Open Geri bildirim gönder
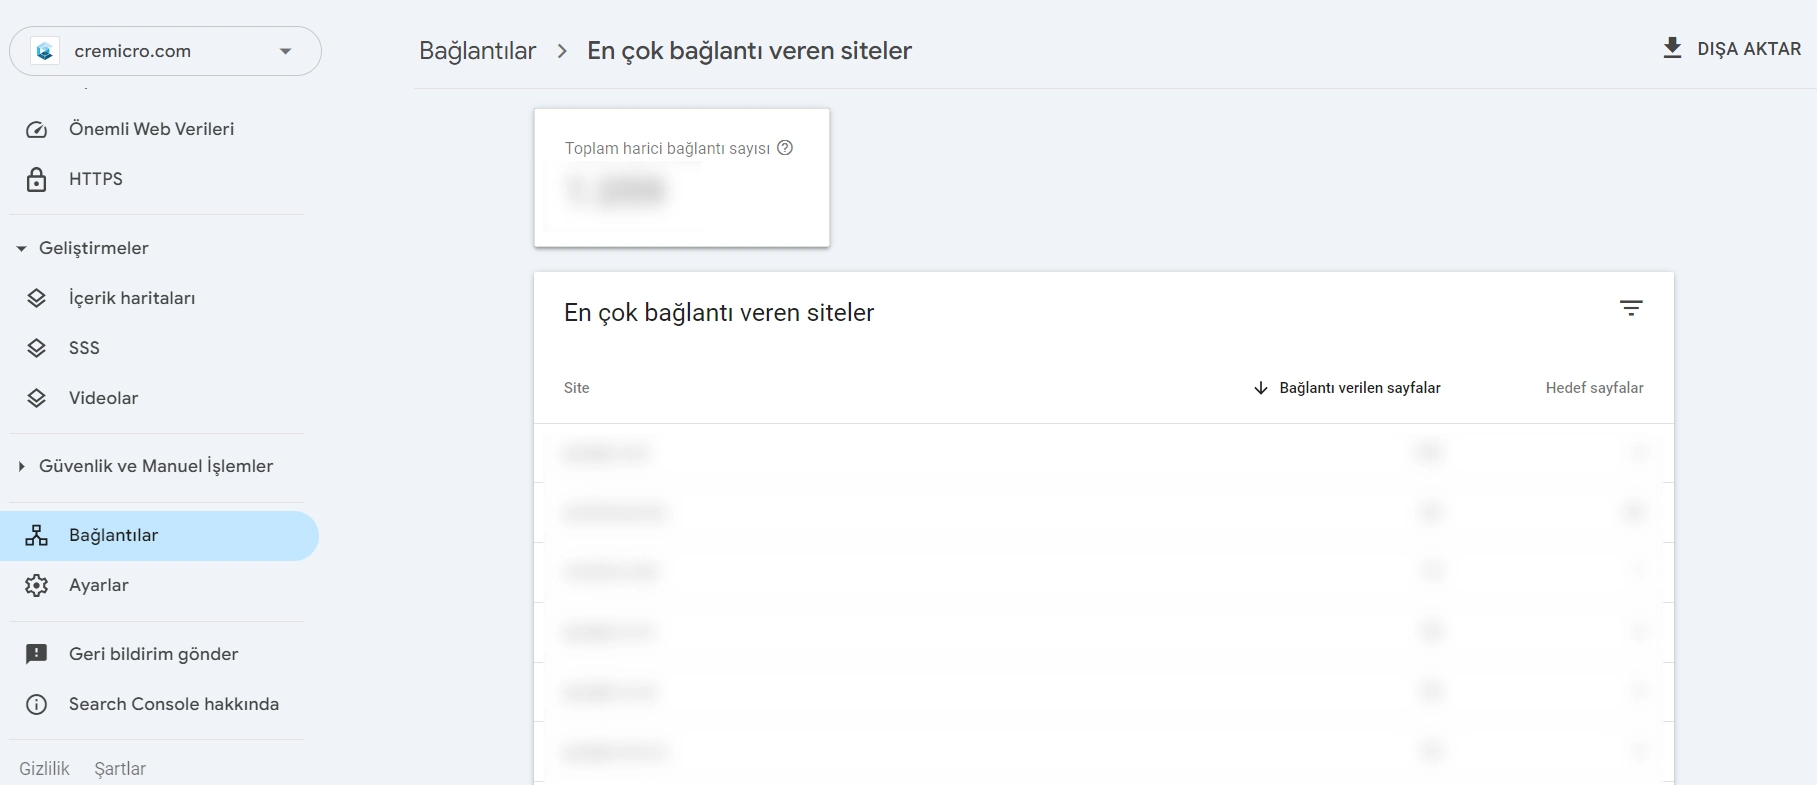 153,654
